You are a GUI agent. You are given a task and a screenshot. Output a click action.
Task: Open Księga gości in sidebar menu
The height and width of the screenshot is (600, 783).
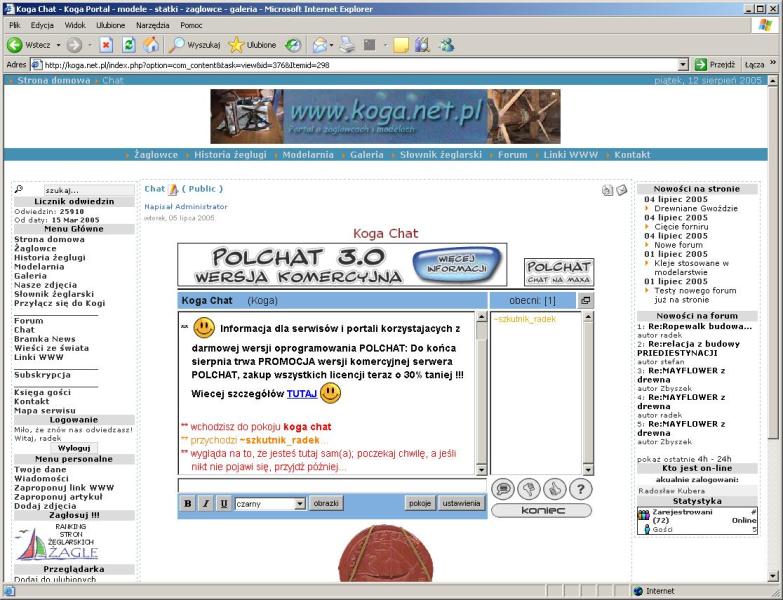[42, 392]
